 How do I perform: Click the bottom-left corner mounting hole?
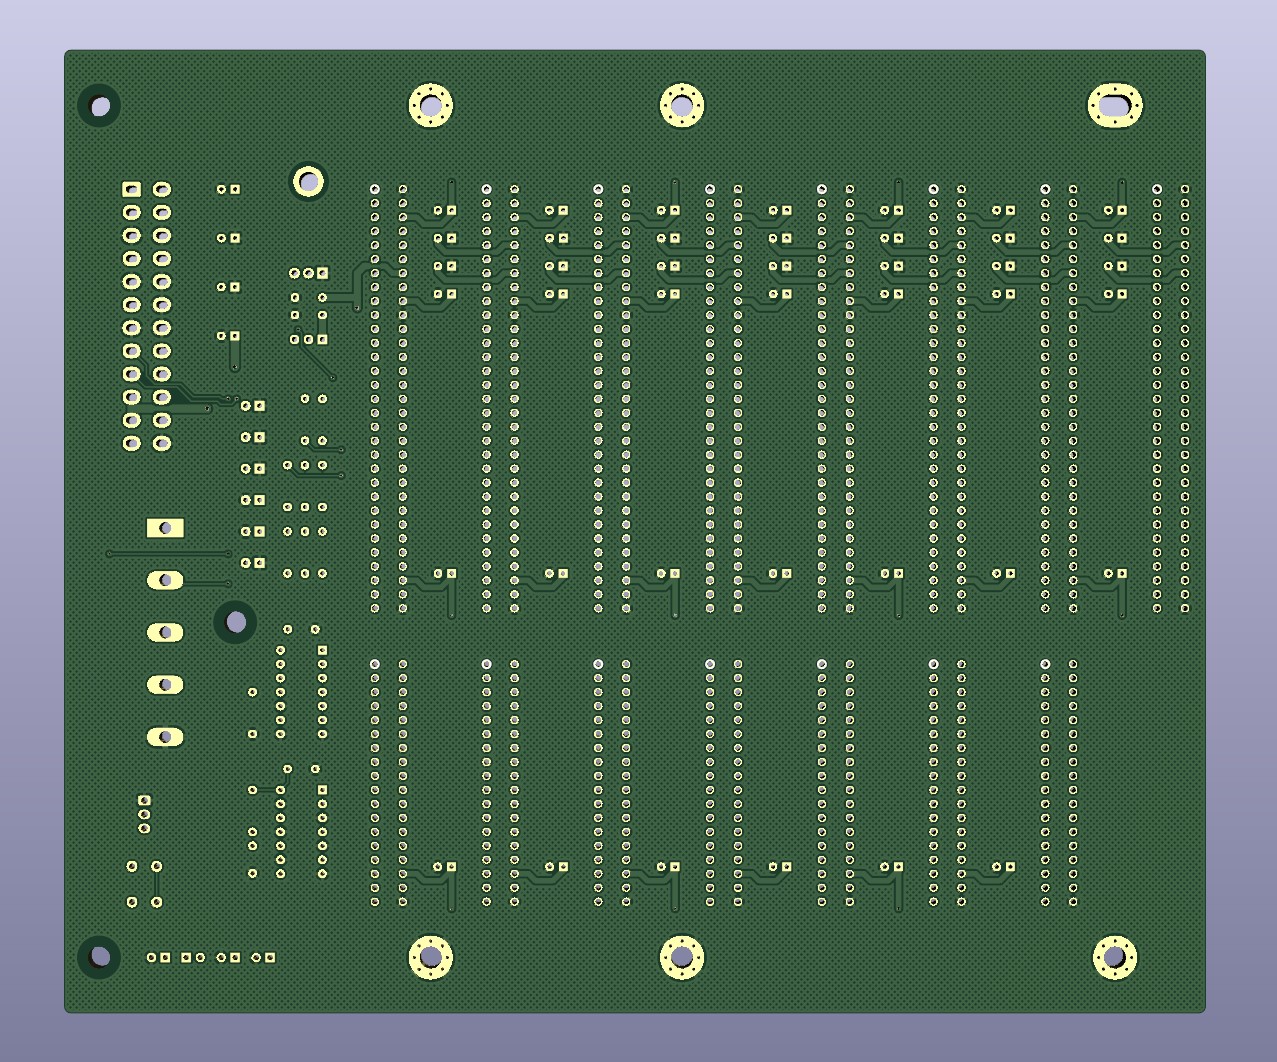tap(99, 957)
